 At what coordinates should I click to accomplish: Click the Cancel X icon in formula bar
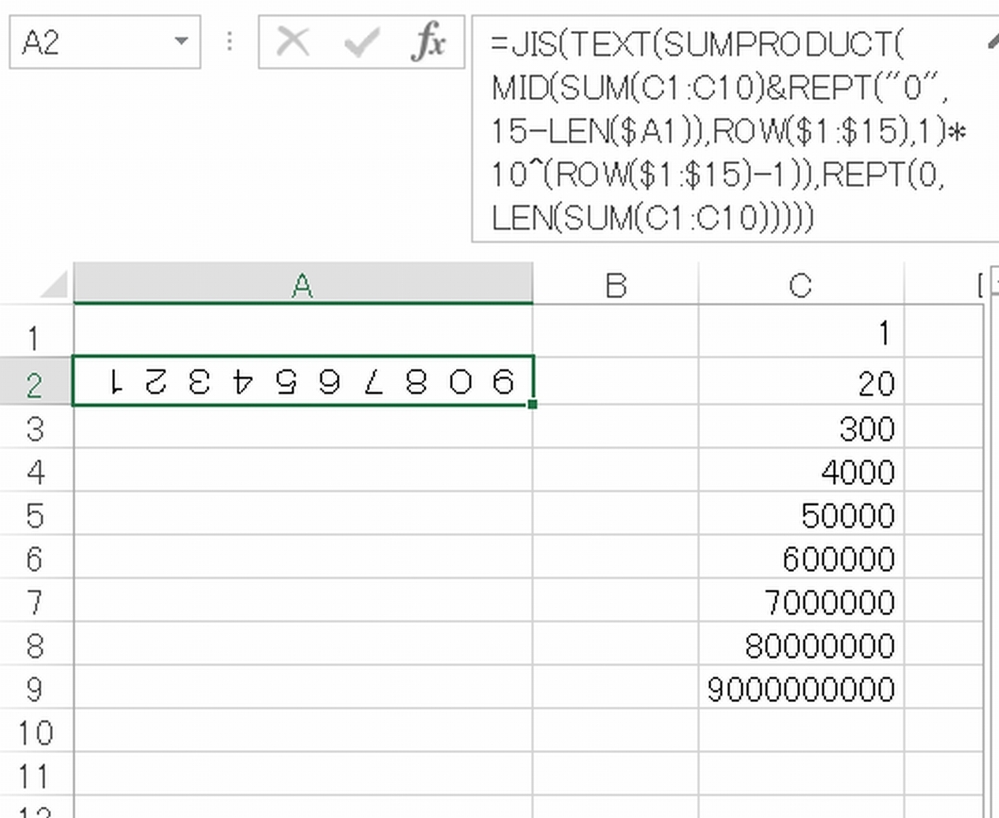coord(293,43)
